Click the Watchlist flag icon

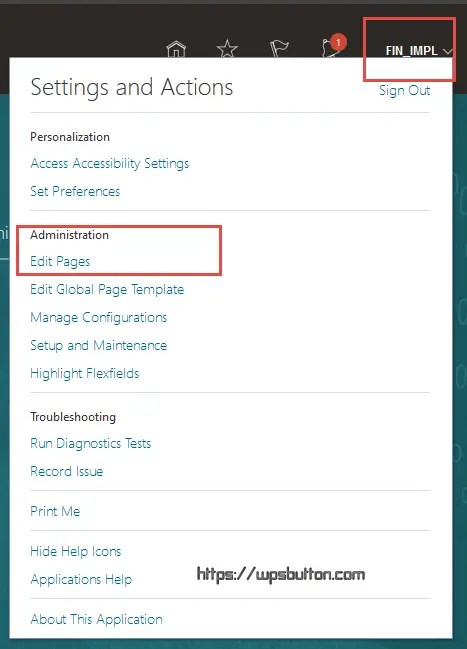280,49
